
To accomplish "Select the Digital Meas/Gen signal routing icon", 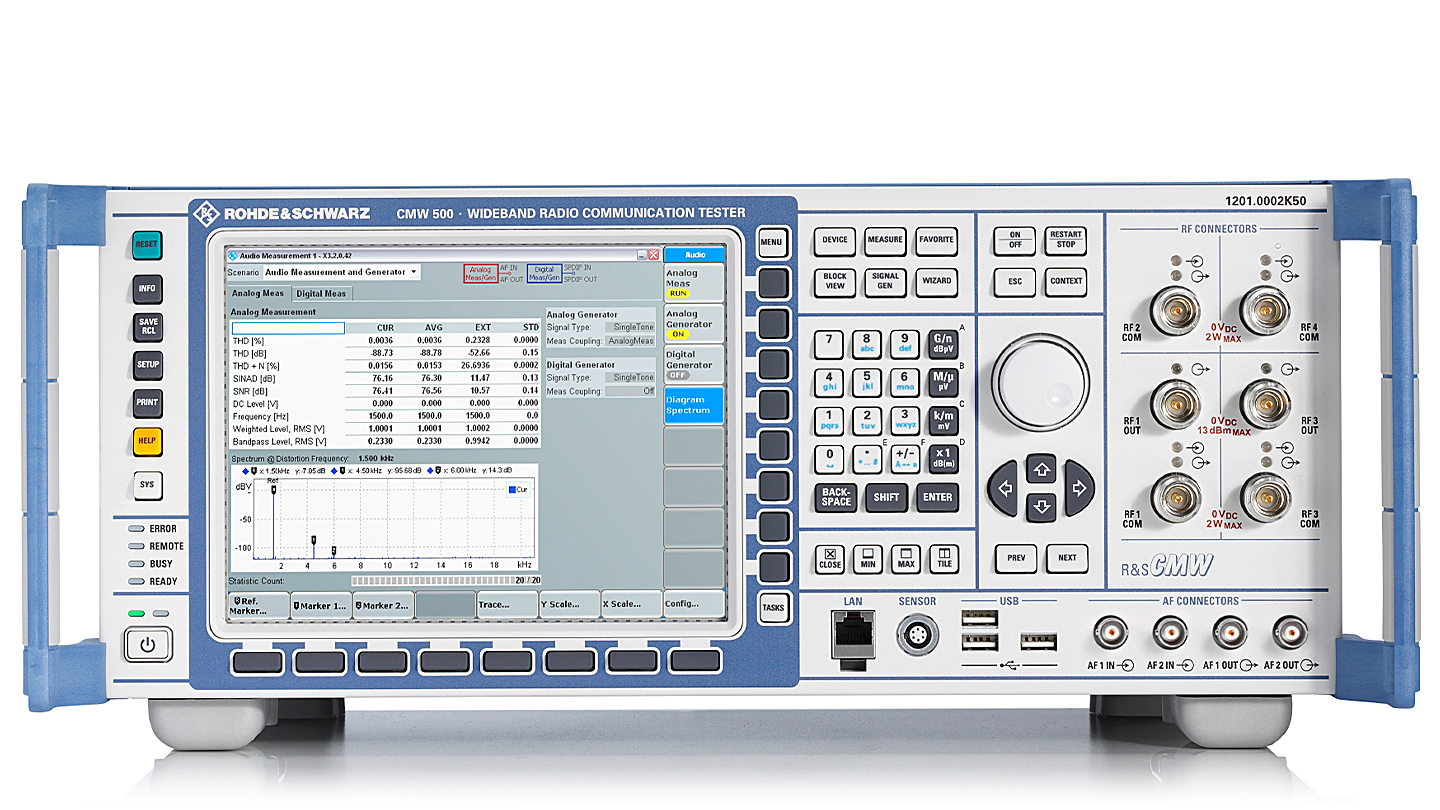I will 544,273.
